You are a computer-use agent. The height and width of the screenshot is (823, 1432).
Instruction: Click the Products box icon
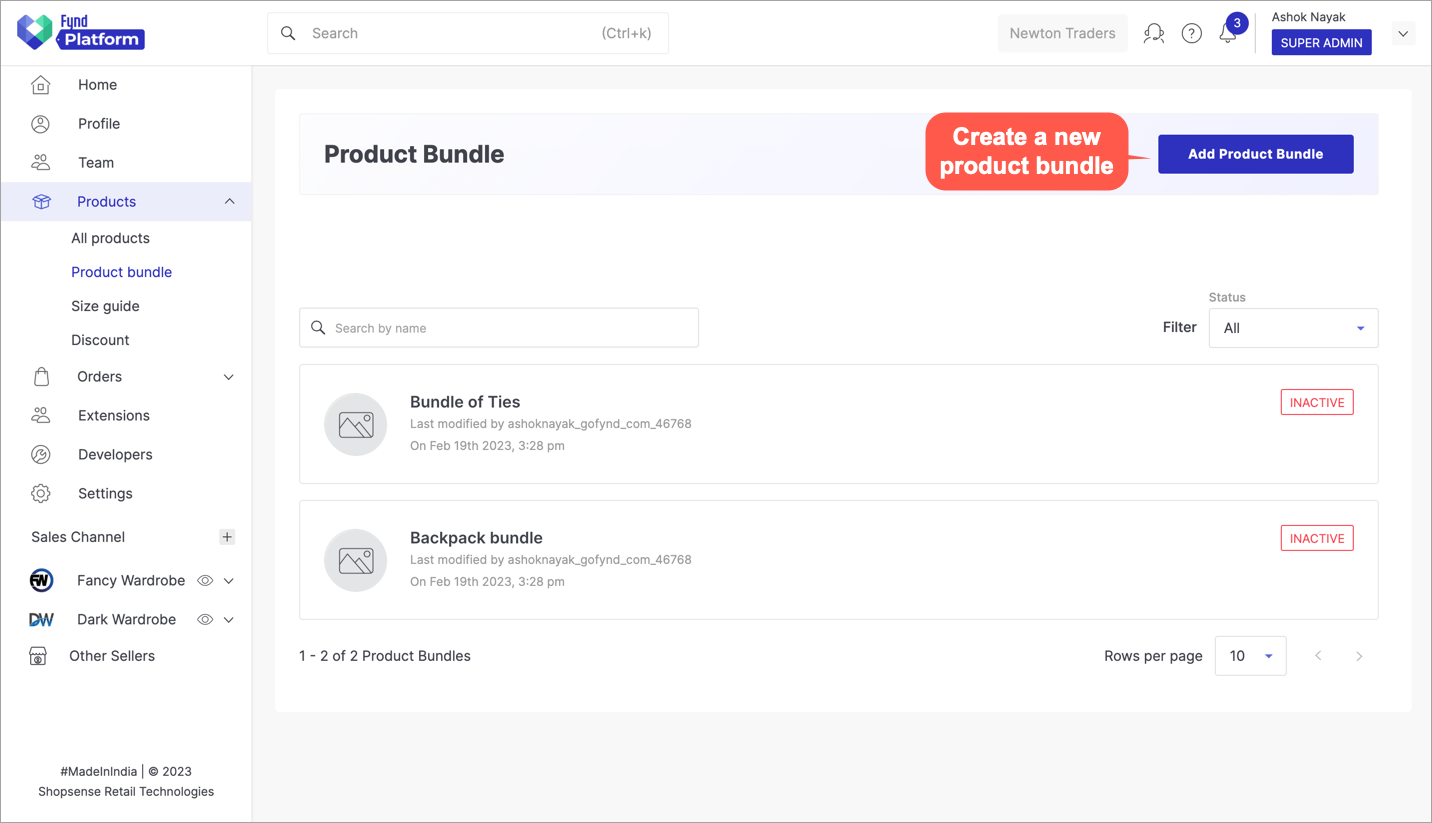click(41, 202)
